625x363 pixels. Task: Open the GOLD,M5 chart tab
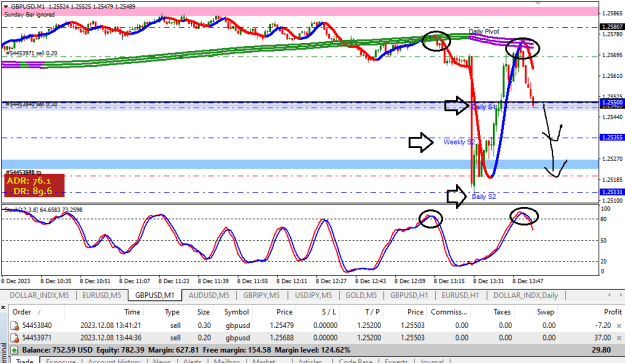click(361, 295)
